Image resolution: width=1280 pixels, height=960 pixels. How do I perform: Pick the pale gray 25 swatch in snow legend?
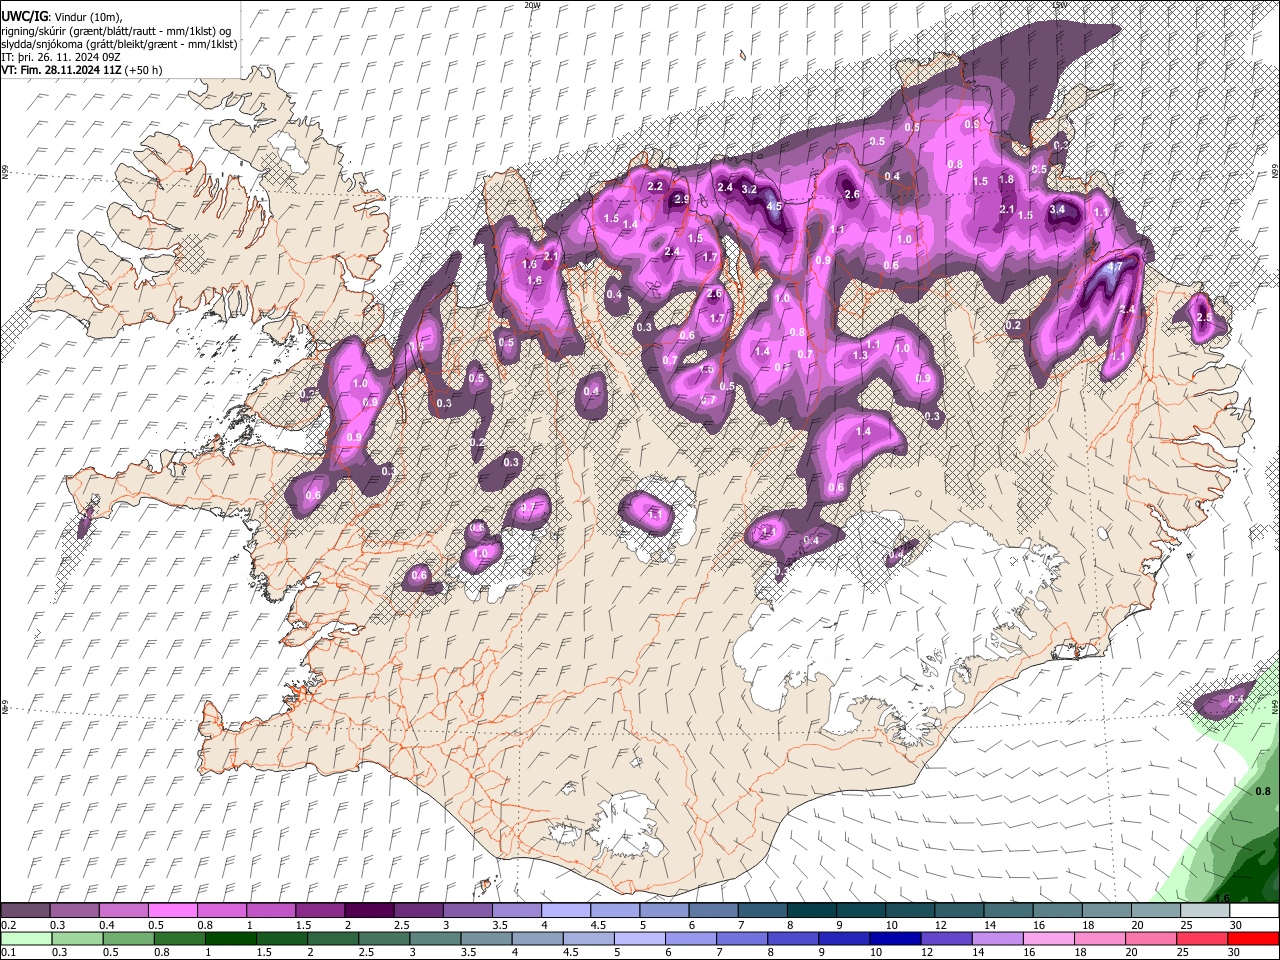click(1203, 911)
